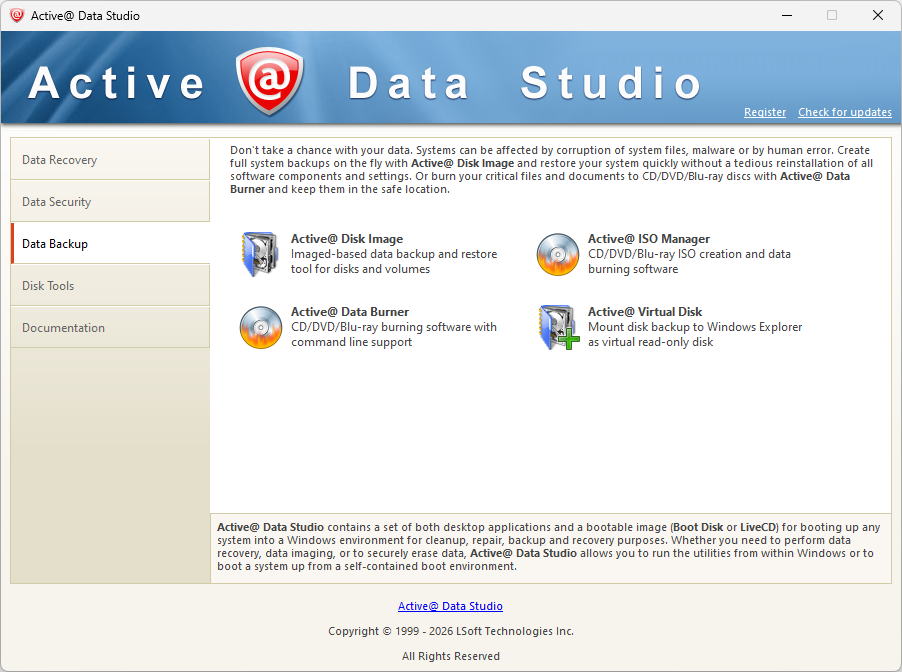Screen dimensions: 902x672
Task: Click Check for updates link
Action: pos(844,112)
